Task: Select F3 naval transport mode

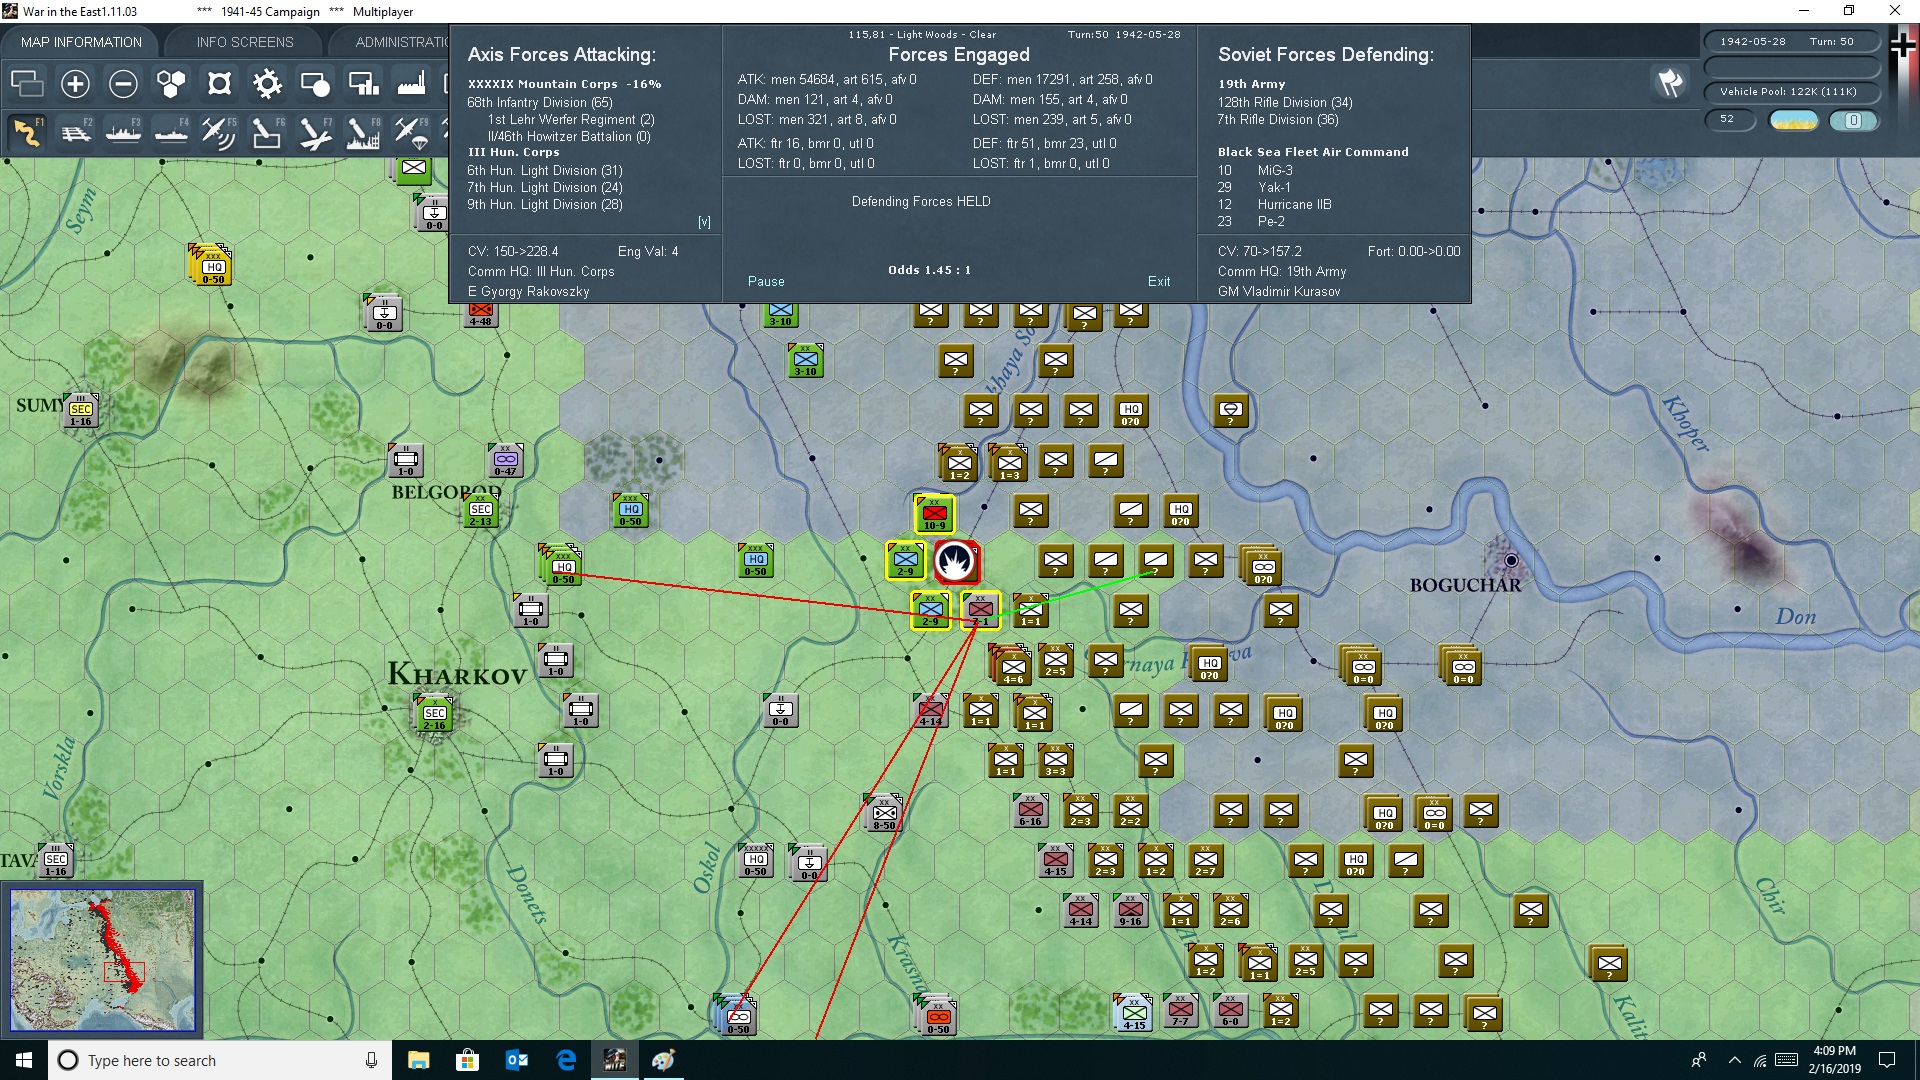Action: pos(124,132)
